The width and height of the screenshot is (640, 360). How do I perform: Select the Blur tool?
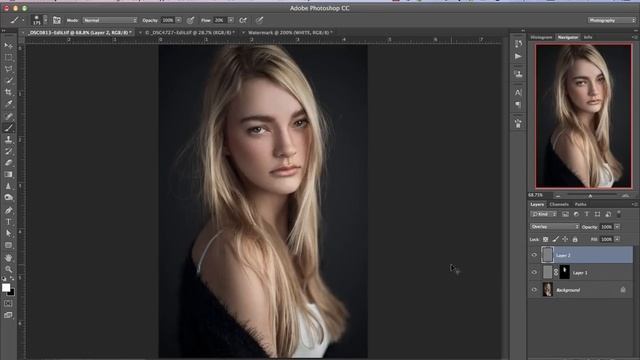8,186
